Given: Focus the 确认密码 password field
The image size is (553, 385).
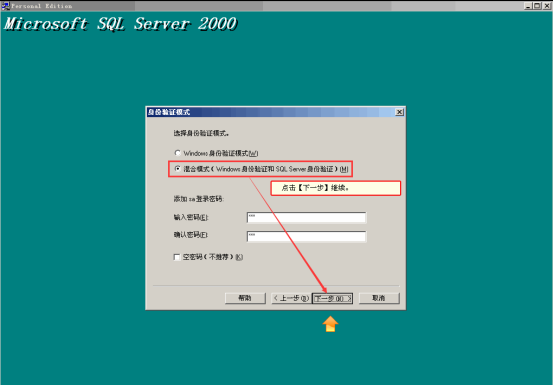Looking at the screenshot, I should (x=306, y=236).
